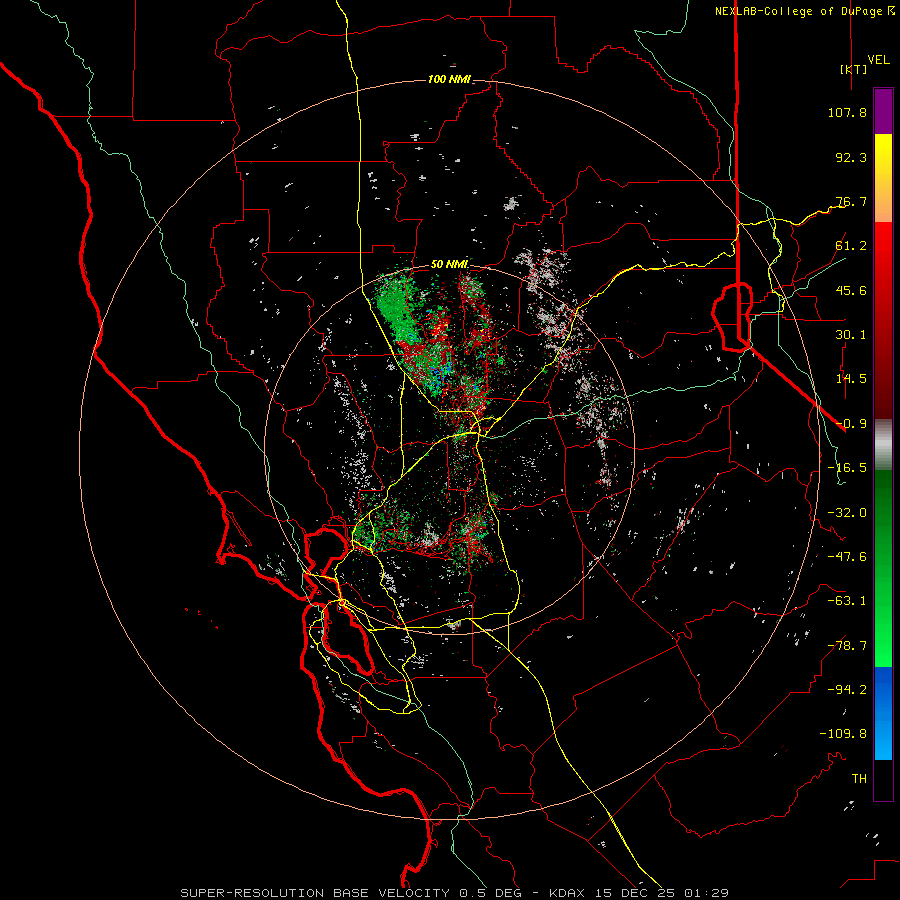
Task: Pick the blue segment of color bar
Action: point(883,713)
